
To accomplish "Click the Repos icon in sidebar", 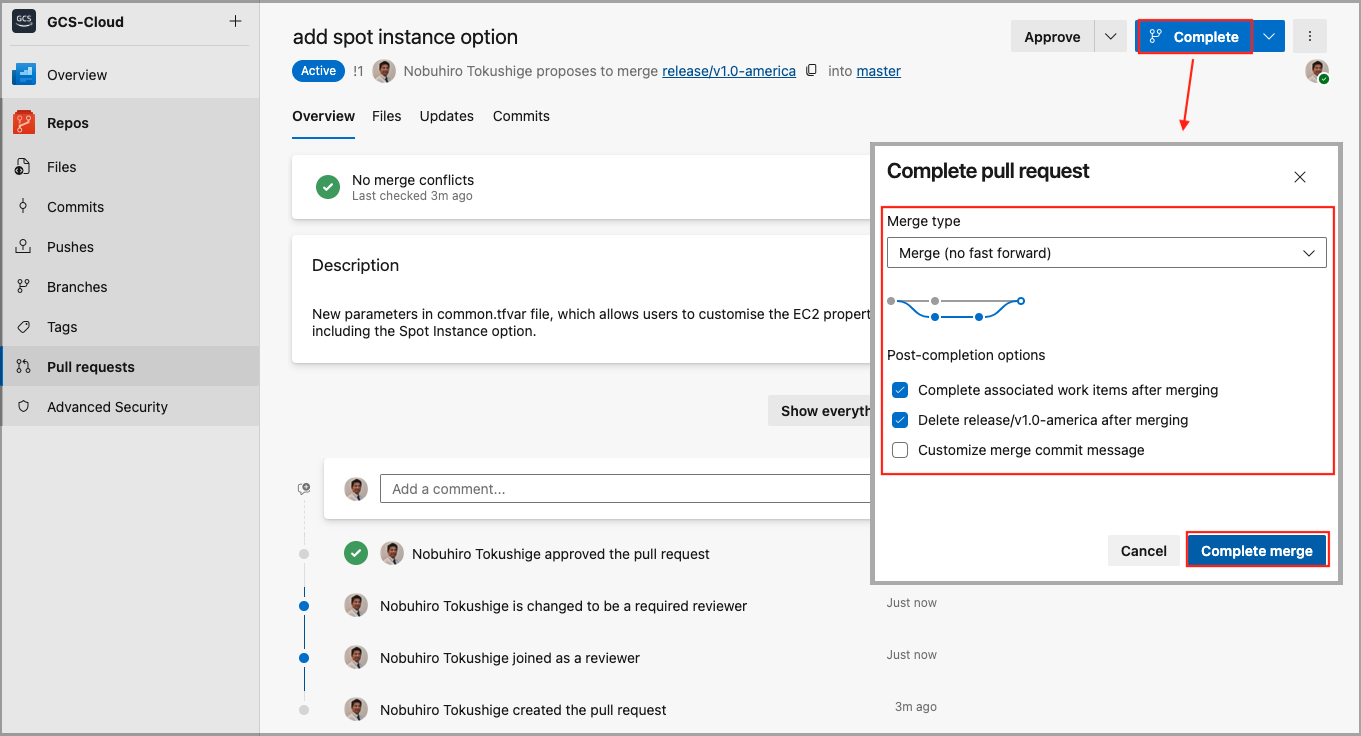I will point(25,123).
